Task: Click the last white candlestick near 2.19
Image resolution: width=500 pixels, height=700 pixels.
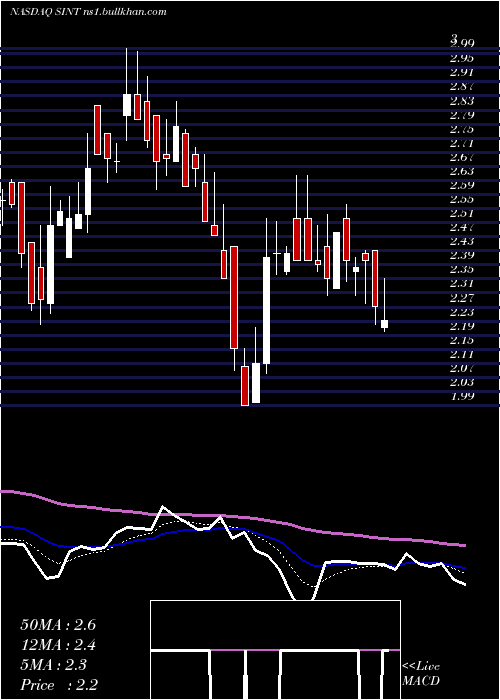Action: (384, 324)
